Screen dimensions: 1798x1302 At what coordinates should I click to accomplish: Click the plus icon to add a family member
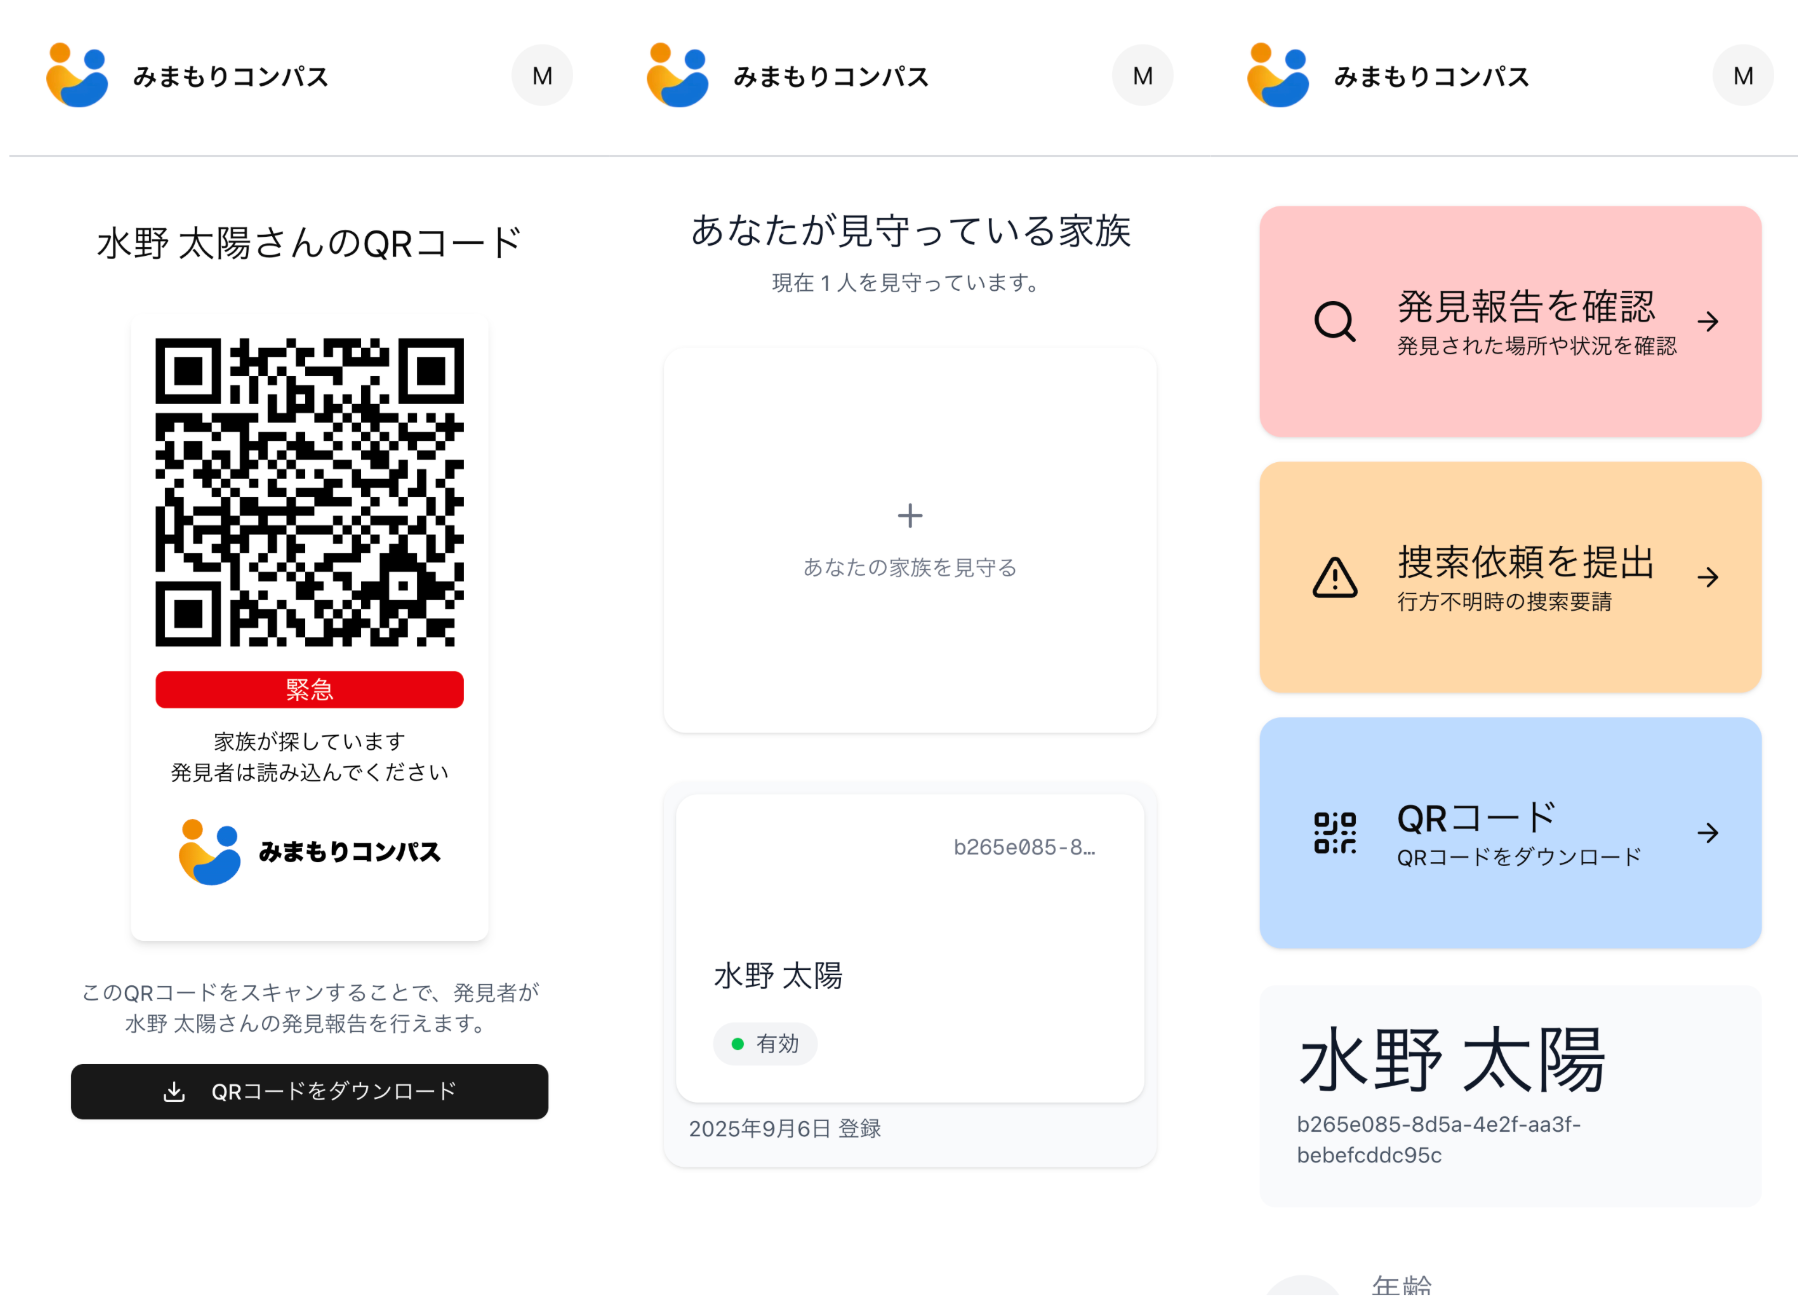tap(910, 516)
